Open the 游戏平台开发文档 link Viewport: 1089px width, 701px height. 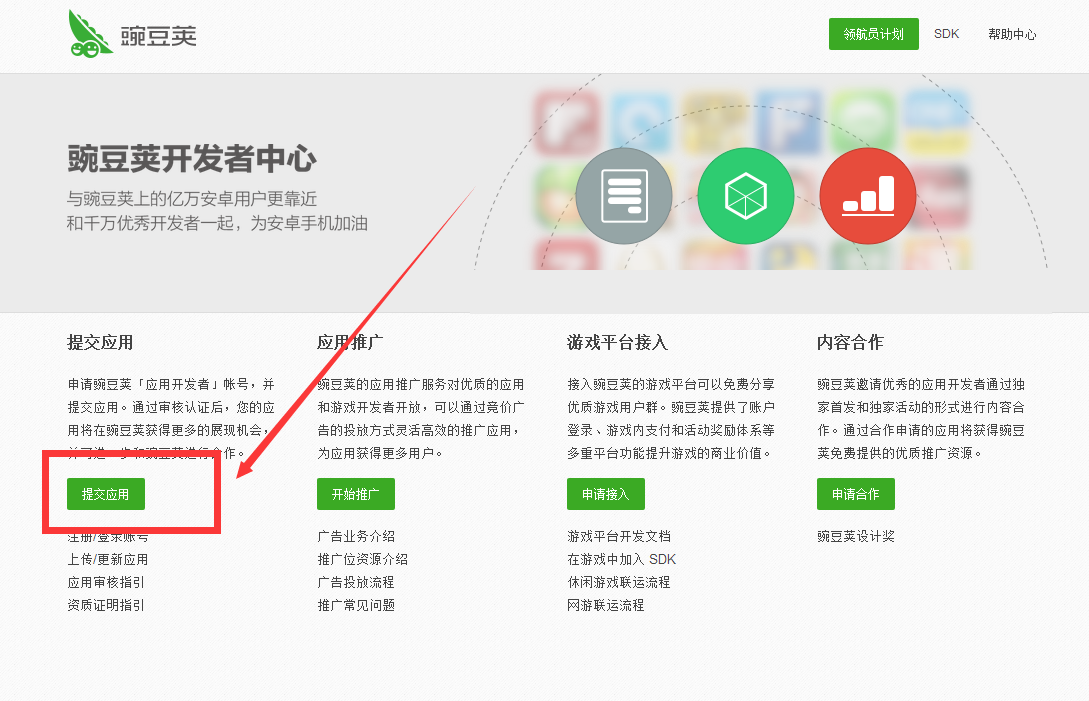click(618, 536)
